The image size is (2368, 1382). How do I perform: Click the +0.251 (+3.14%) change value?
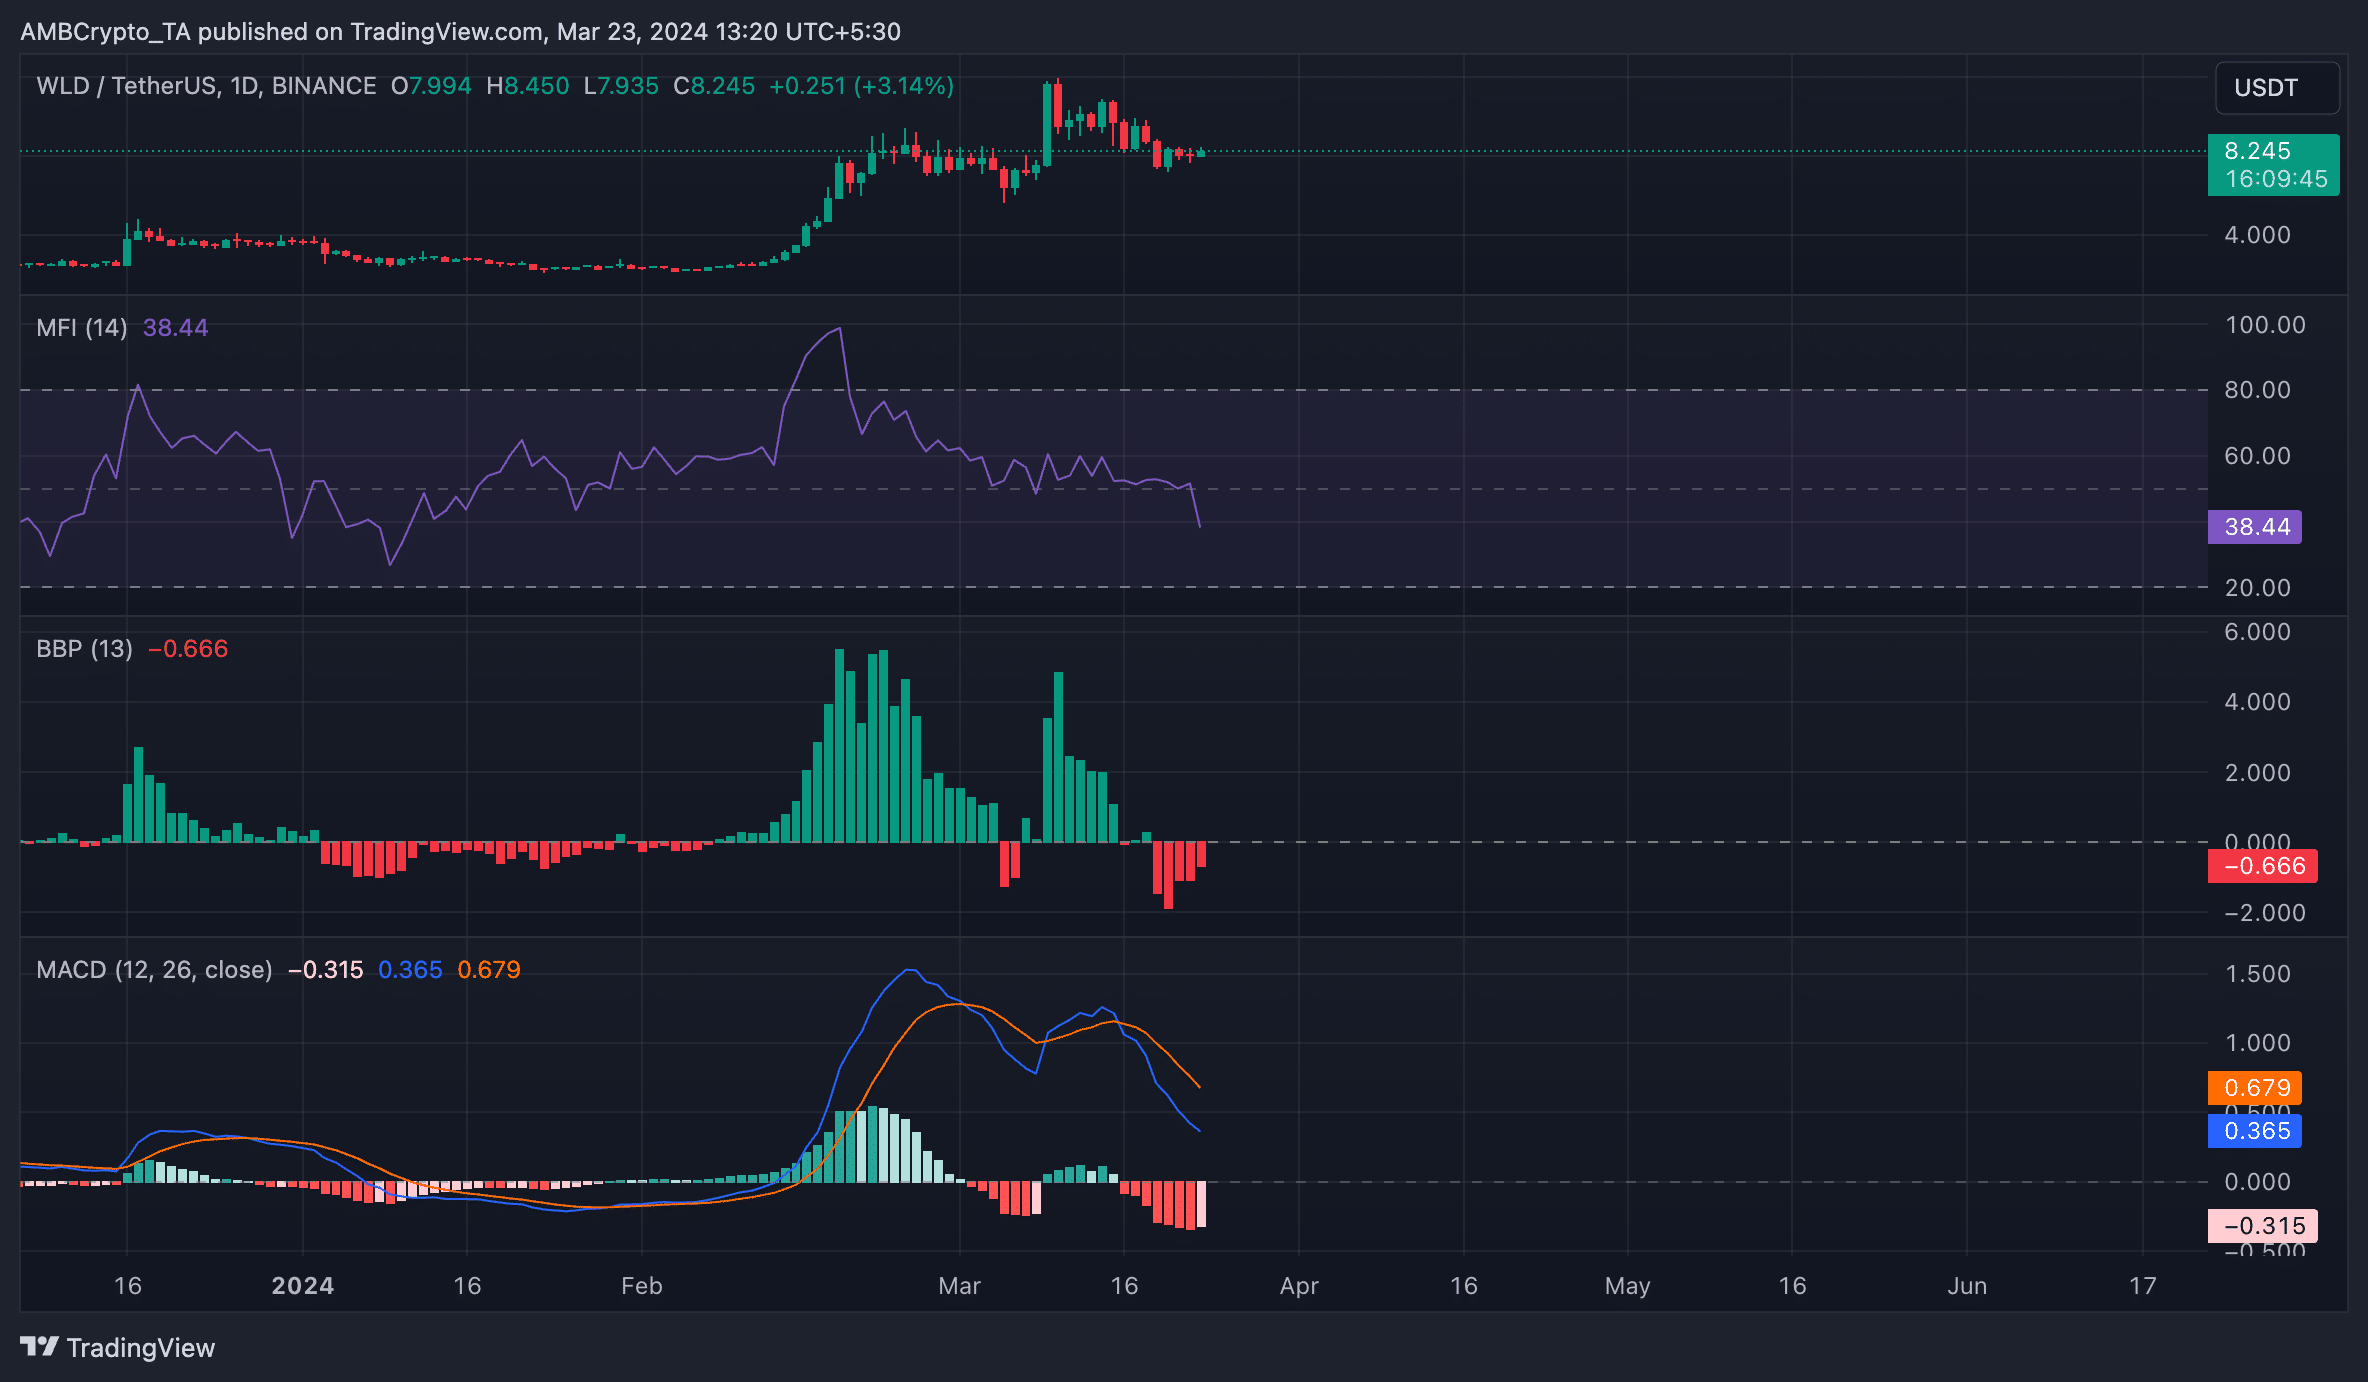point(861,86)
